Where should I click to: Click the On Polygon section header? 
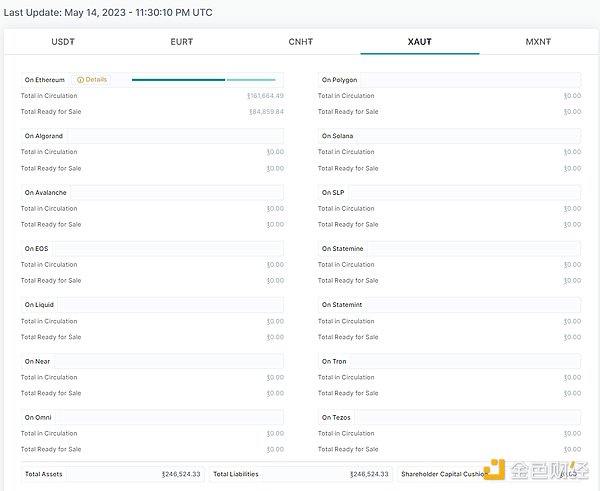click(x=340, y=80)
